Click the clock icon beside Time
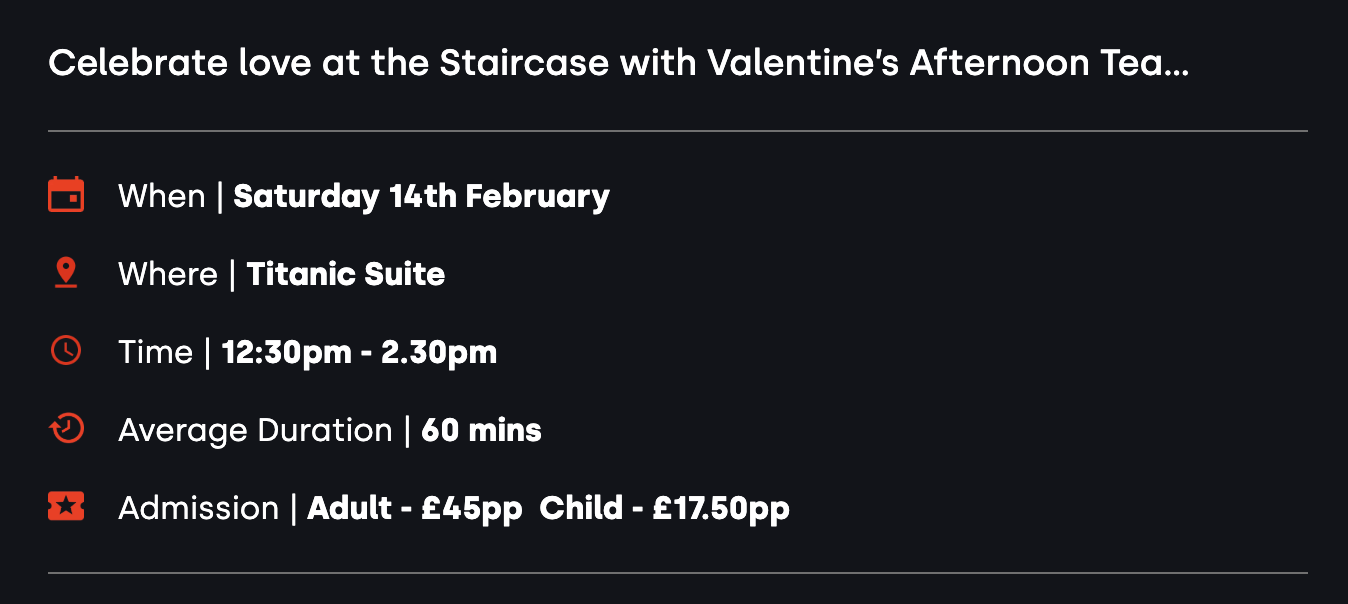The width and height of the screenshot is (1348, 604). coord(66,351)
